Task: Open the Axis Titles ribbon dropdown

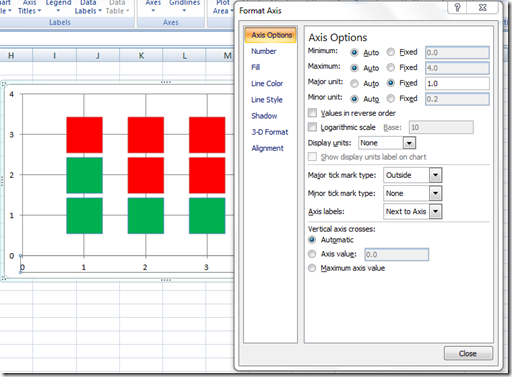Action: [29, 7]
